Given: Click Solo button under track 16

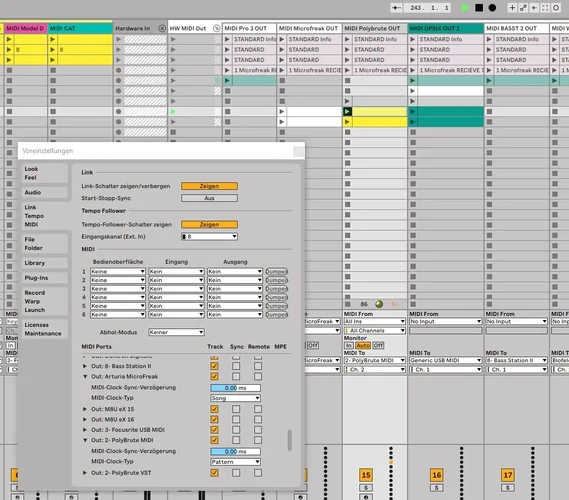Looking at the screenshot, I should click(x=437, y=488).
